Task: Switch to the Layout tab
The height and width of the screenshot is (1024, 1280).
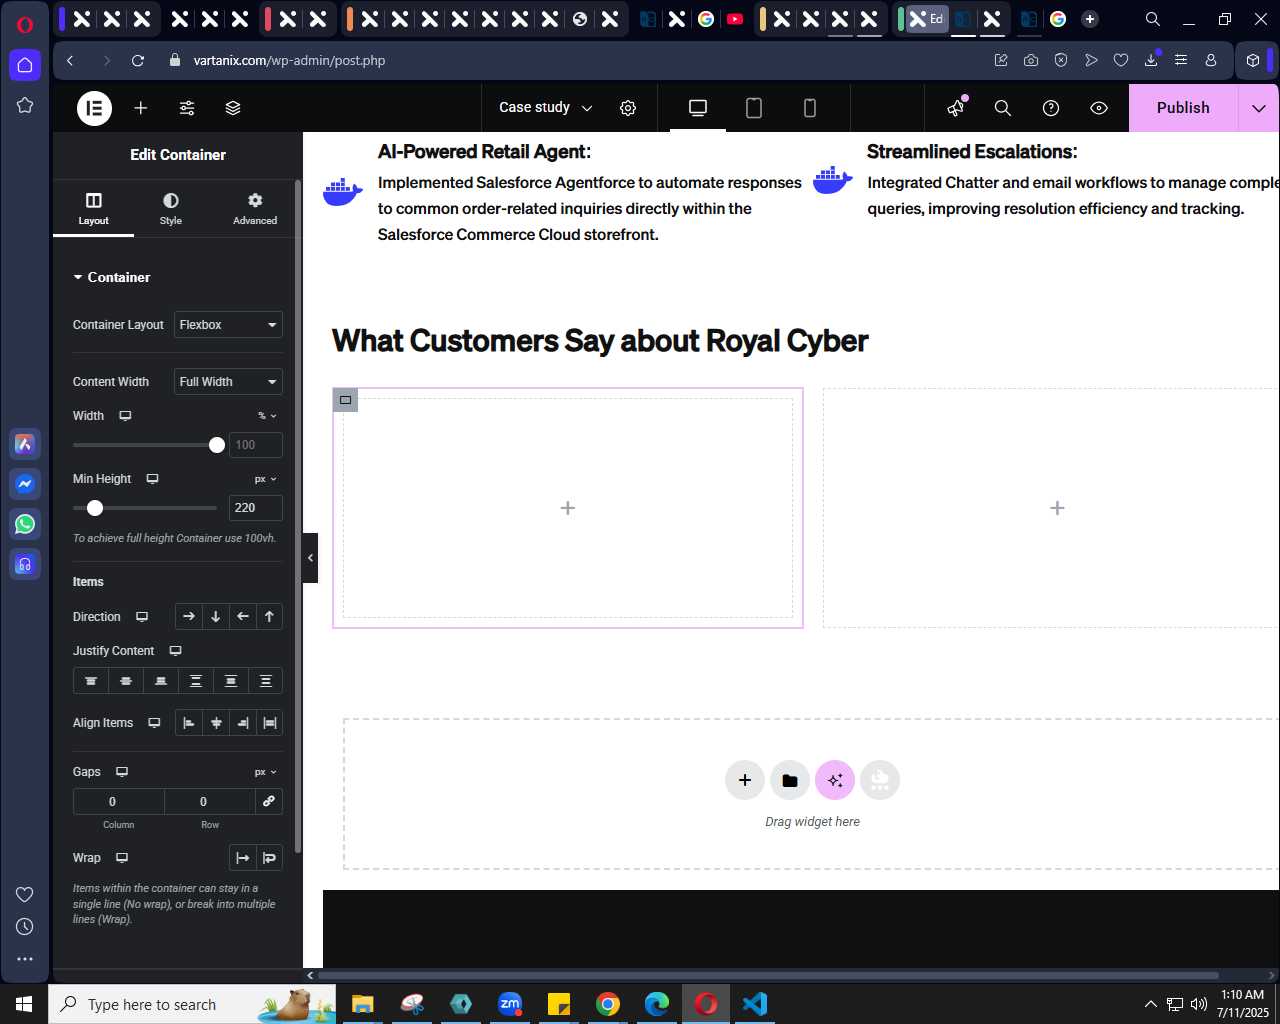Action: (x=94, y=208)
